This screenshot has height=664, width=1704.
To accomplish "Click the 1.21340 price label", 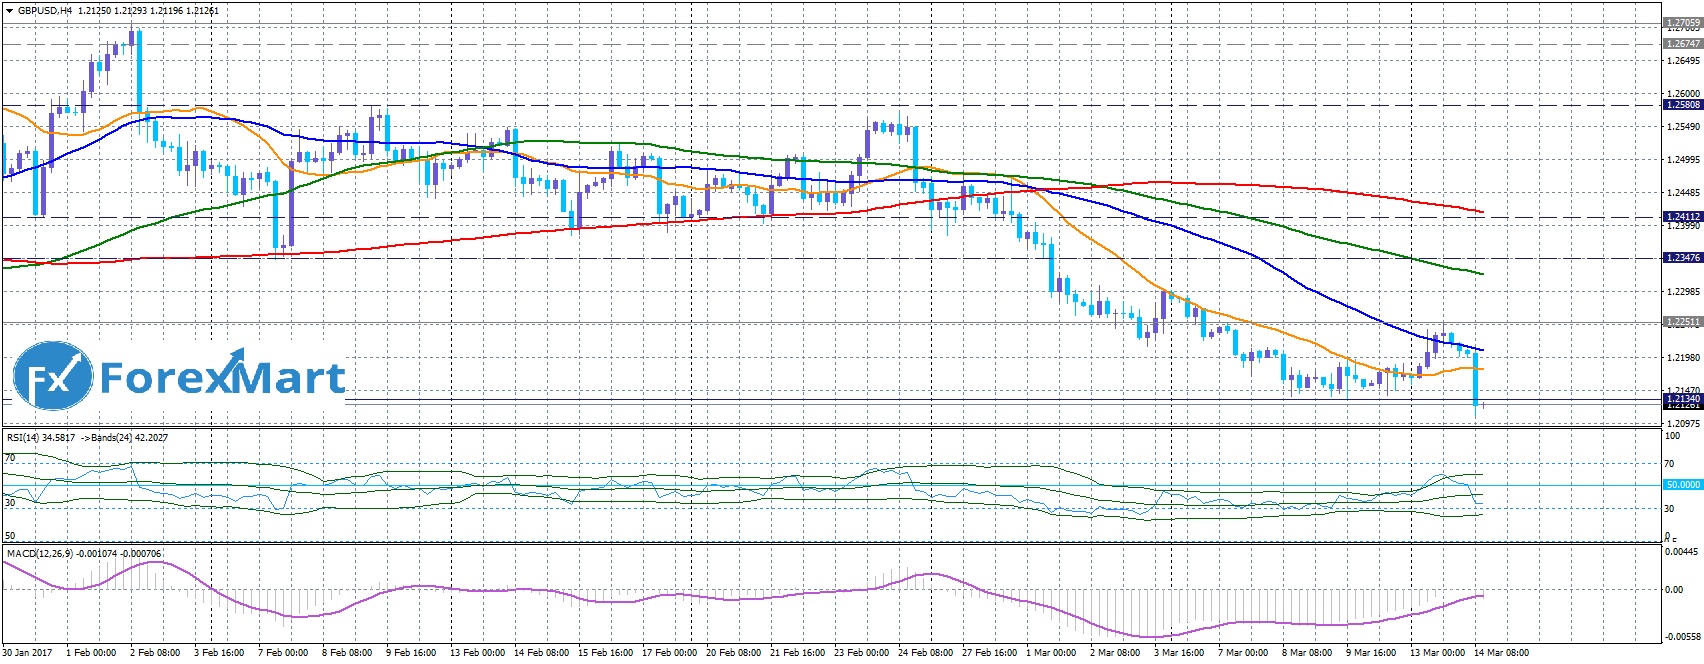I will point(1681,399).
